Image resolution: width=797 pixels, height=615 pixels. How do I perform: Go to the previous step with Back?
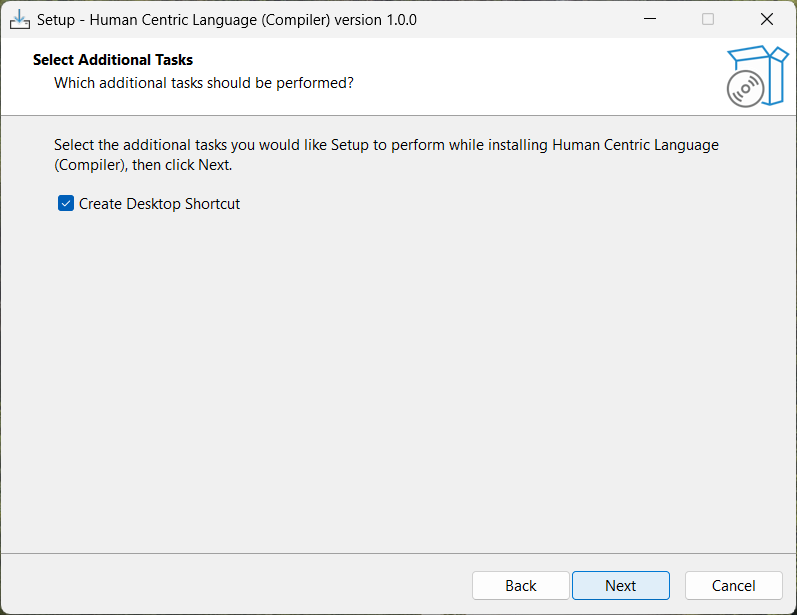coord(520,586)
